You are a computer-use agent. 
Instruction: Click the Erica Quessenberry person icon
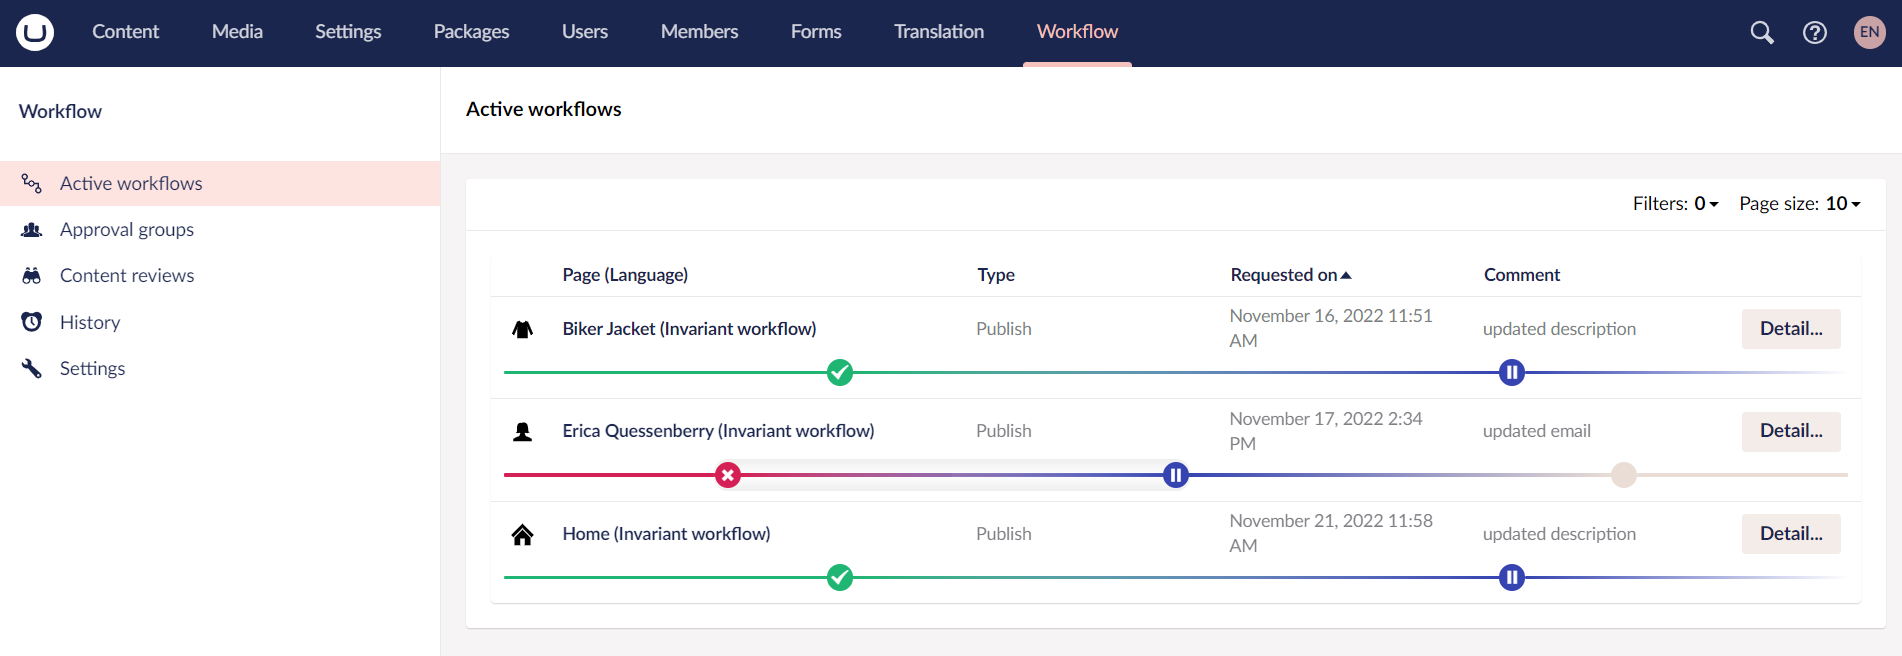click(x=522, y=431)
